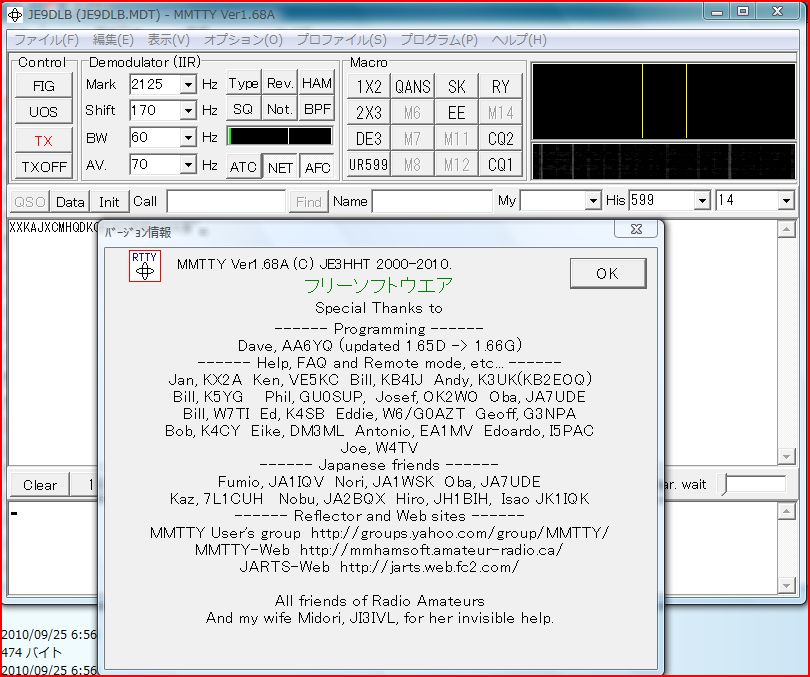Click the FIG control button

[x=43, y=86]
